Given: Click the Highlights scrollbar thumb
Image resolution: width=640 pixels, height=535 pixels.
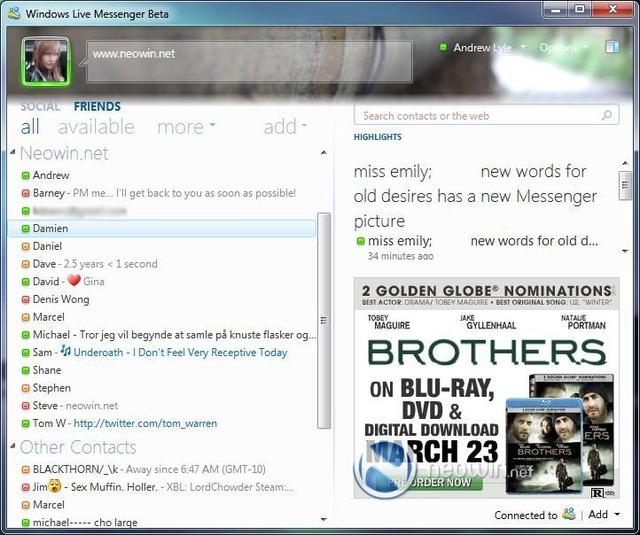Looking at the screenshot, I should click(x=625, y=186).
